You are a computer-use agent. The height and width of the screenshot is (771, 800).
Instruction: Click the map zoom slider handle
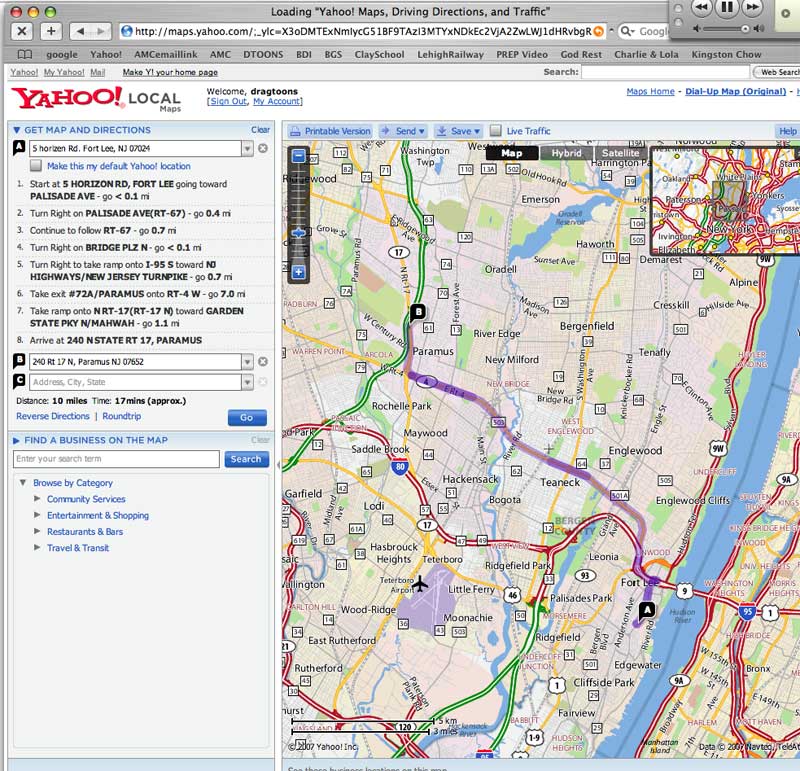[298, 232]
